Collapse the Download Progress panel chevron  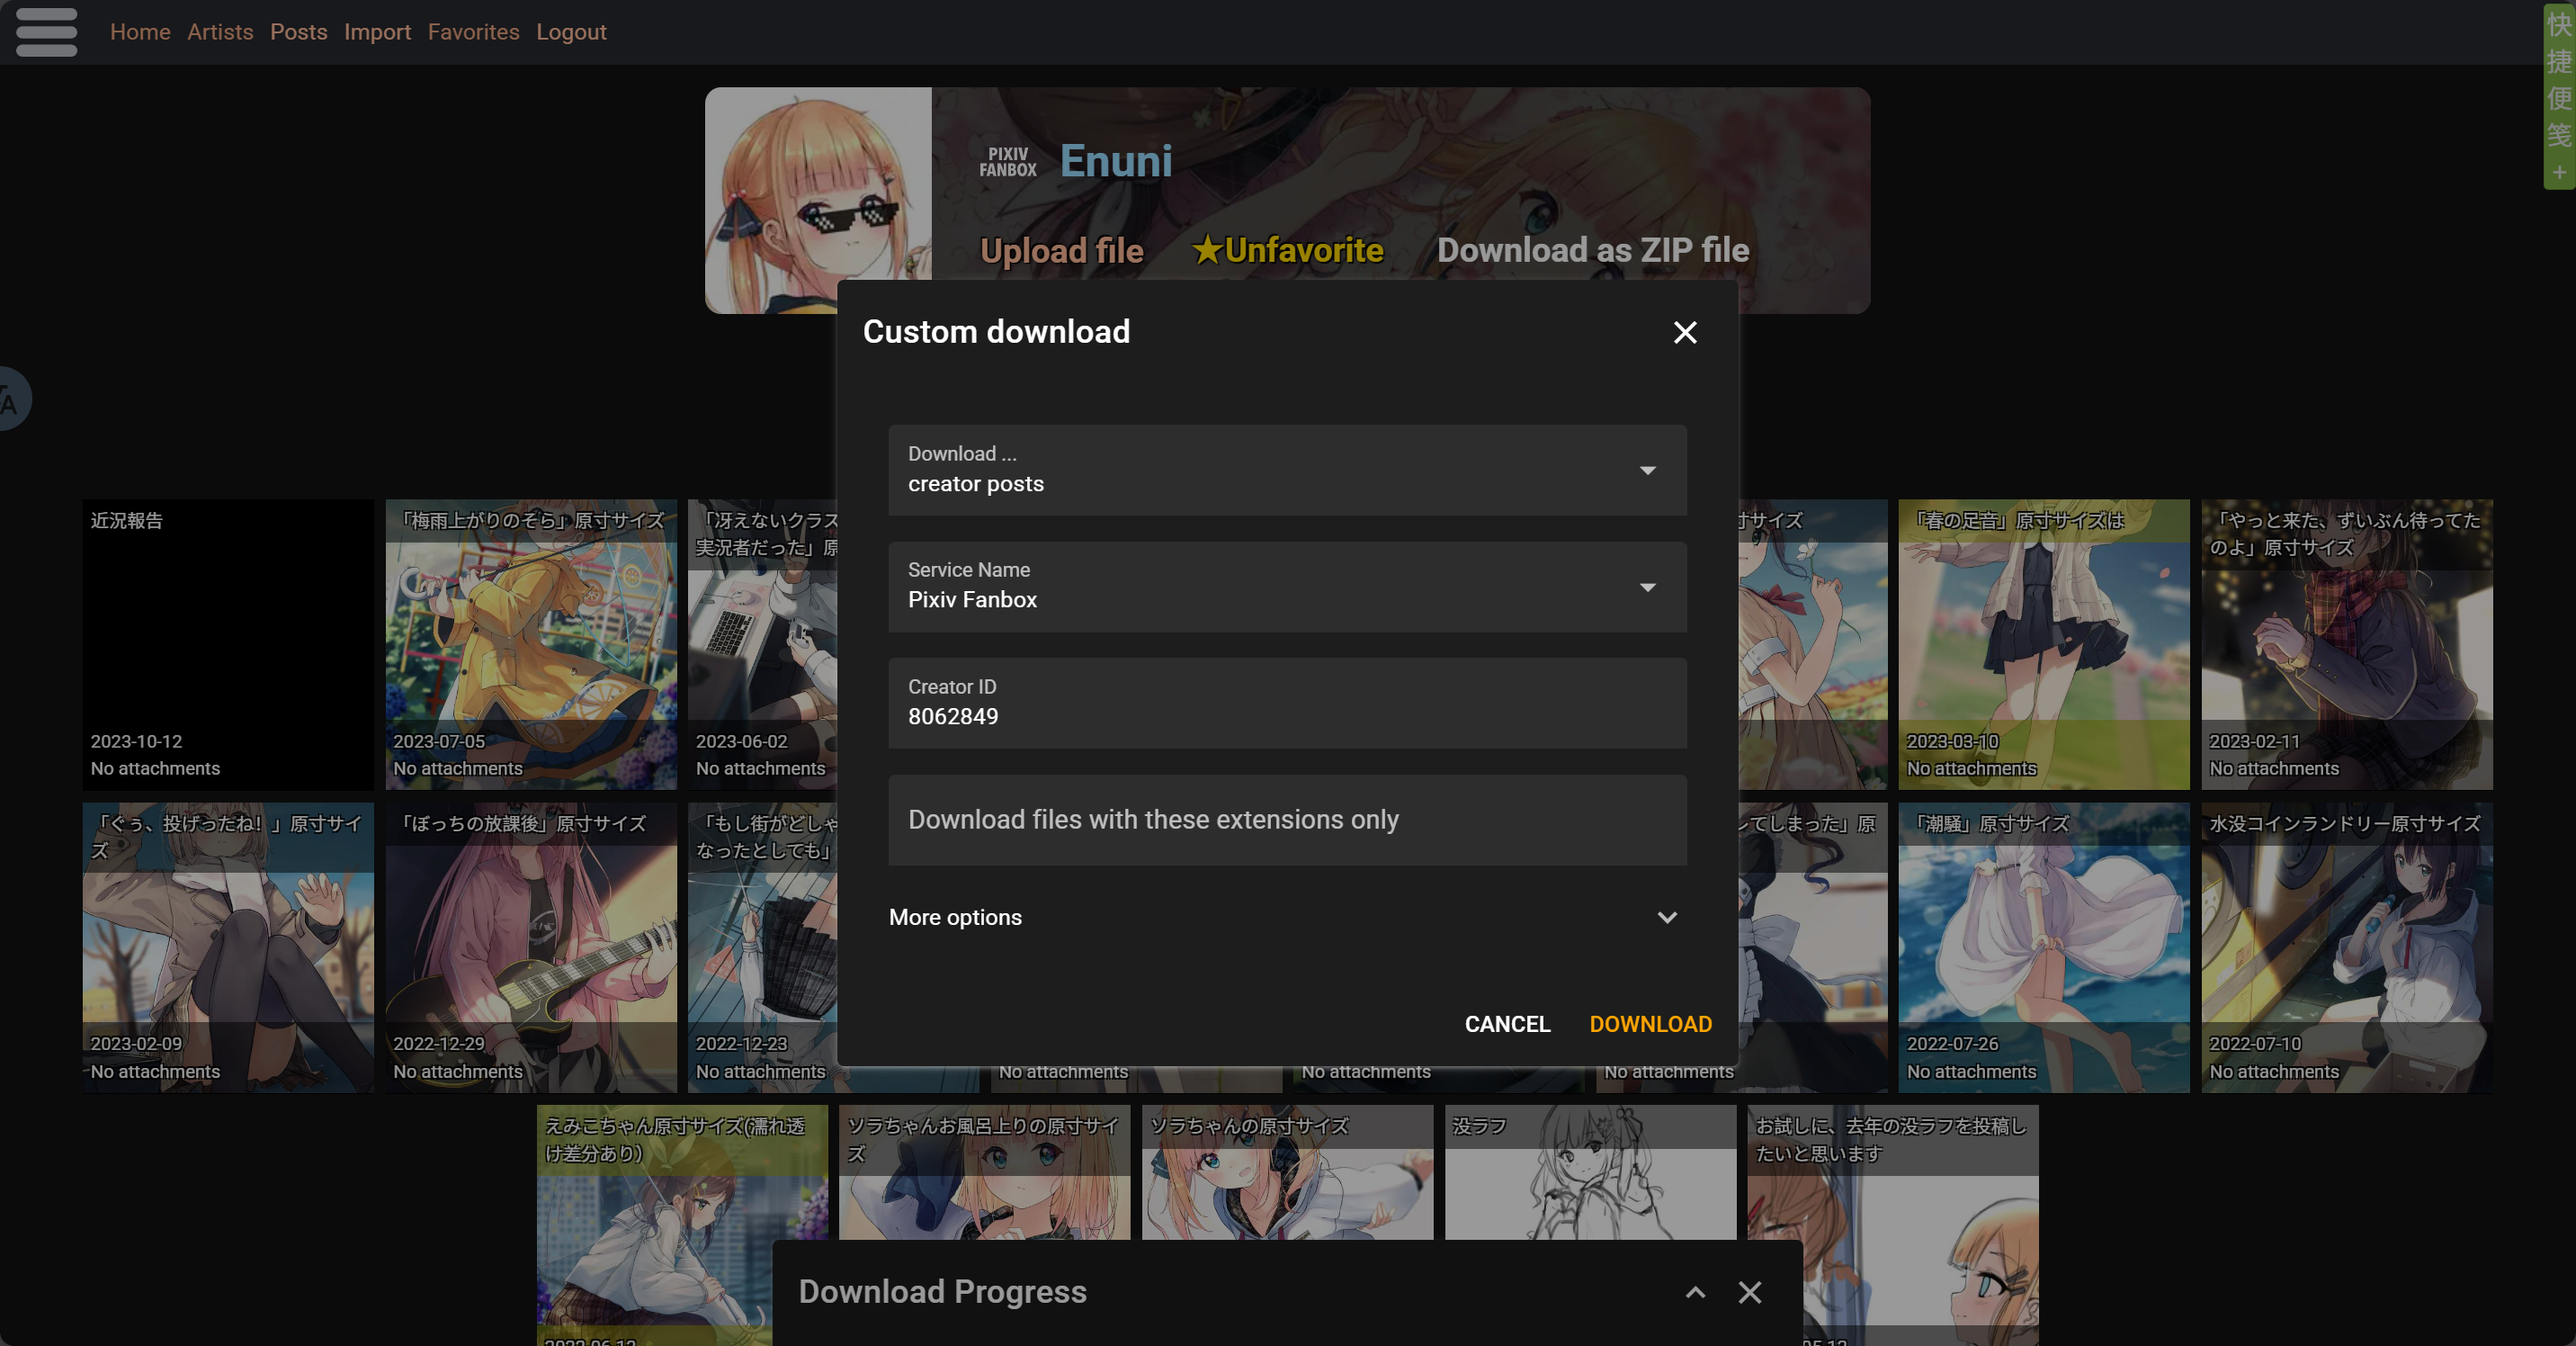[1695, 1292]
